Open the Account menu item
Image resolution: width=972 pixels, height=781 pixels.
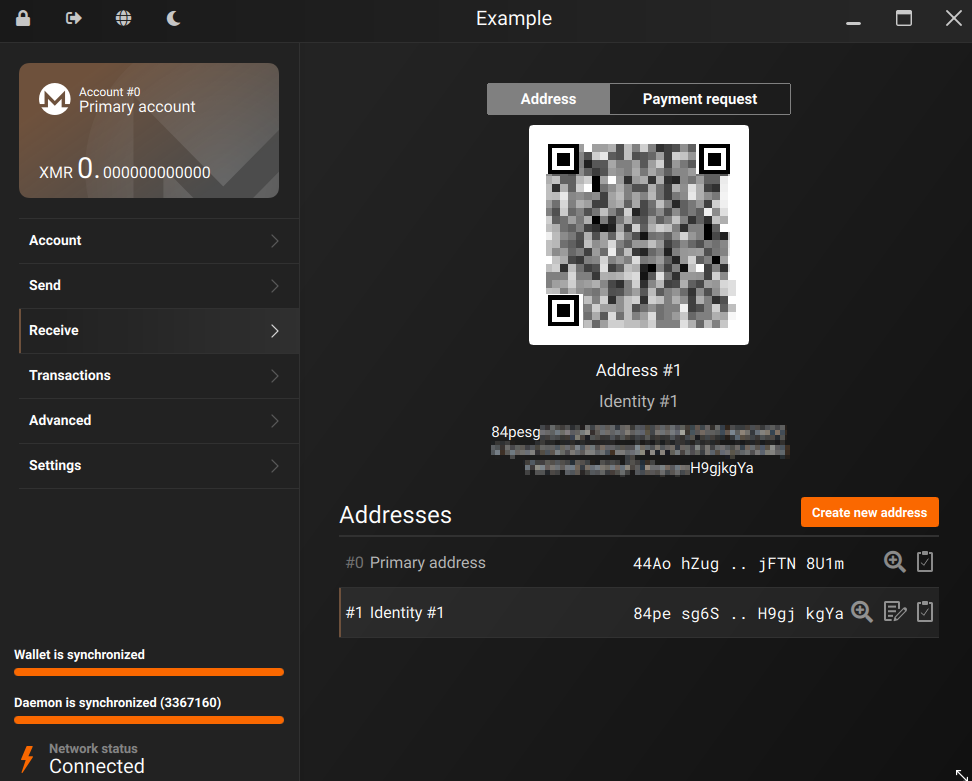159,240
